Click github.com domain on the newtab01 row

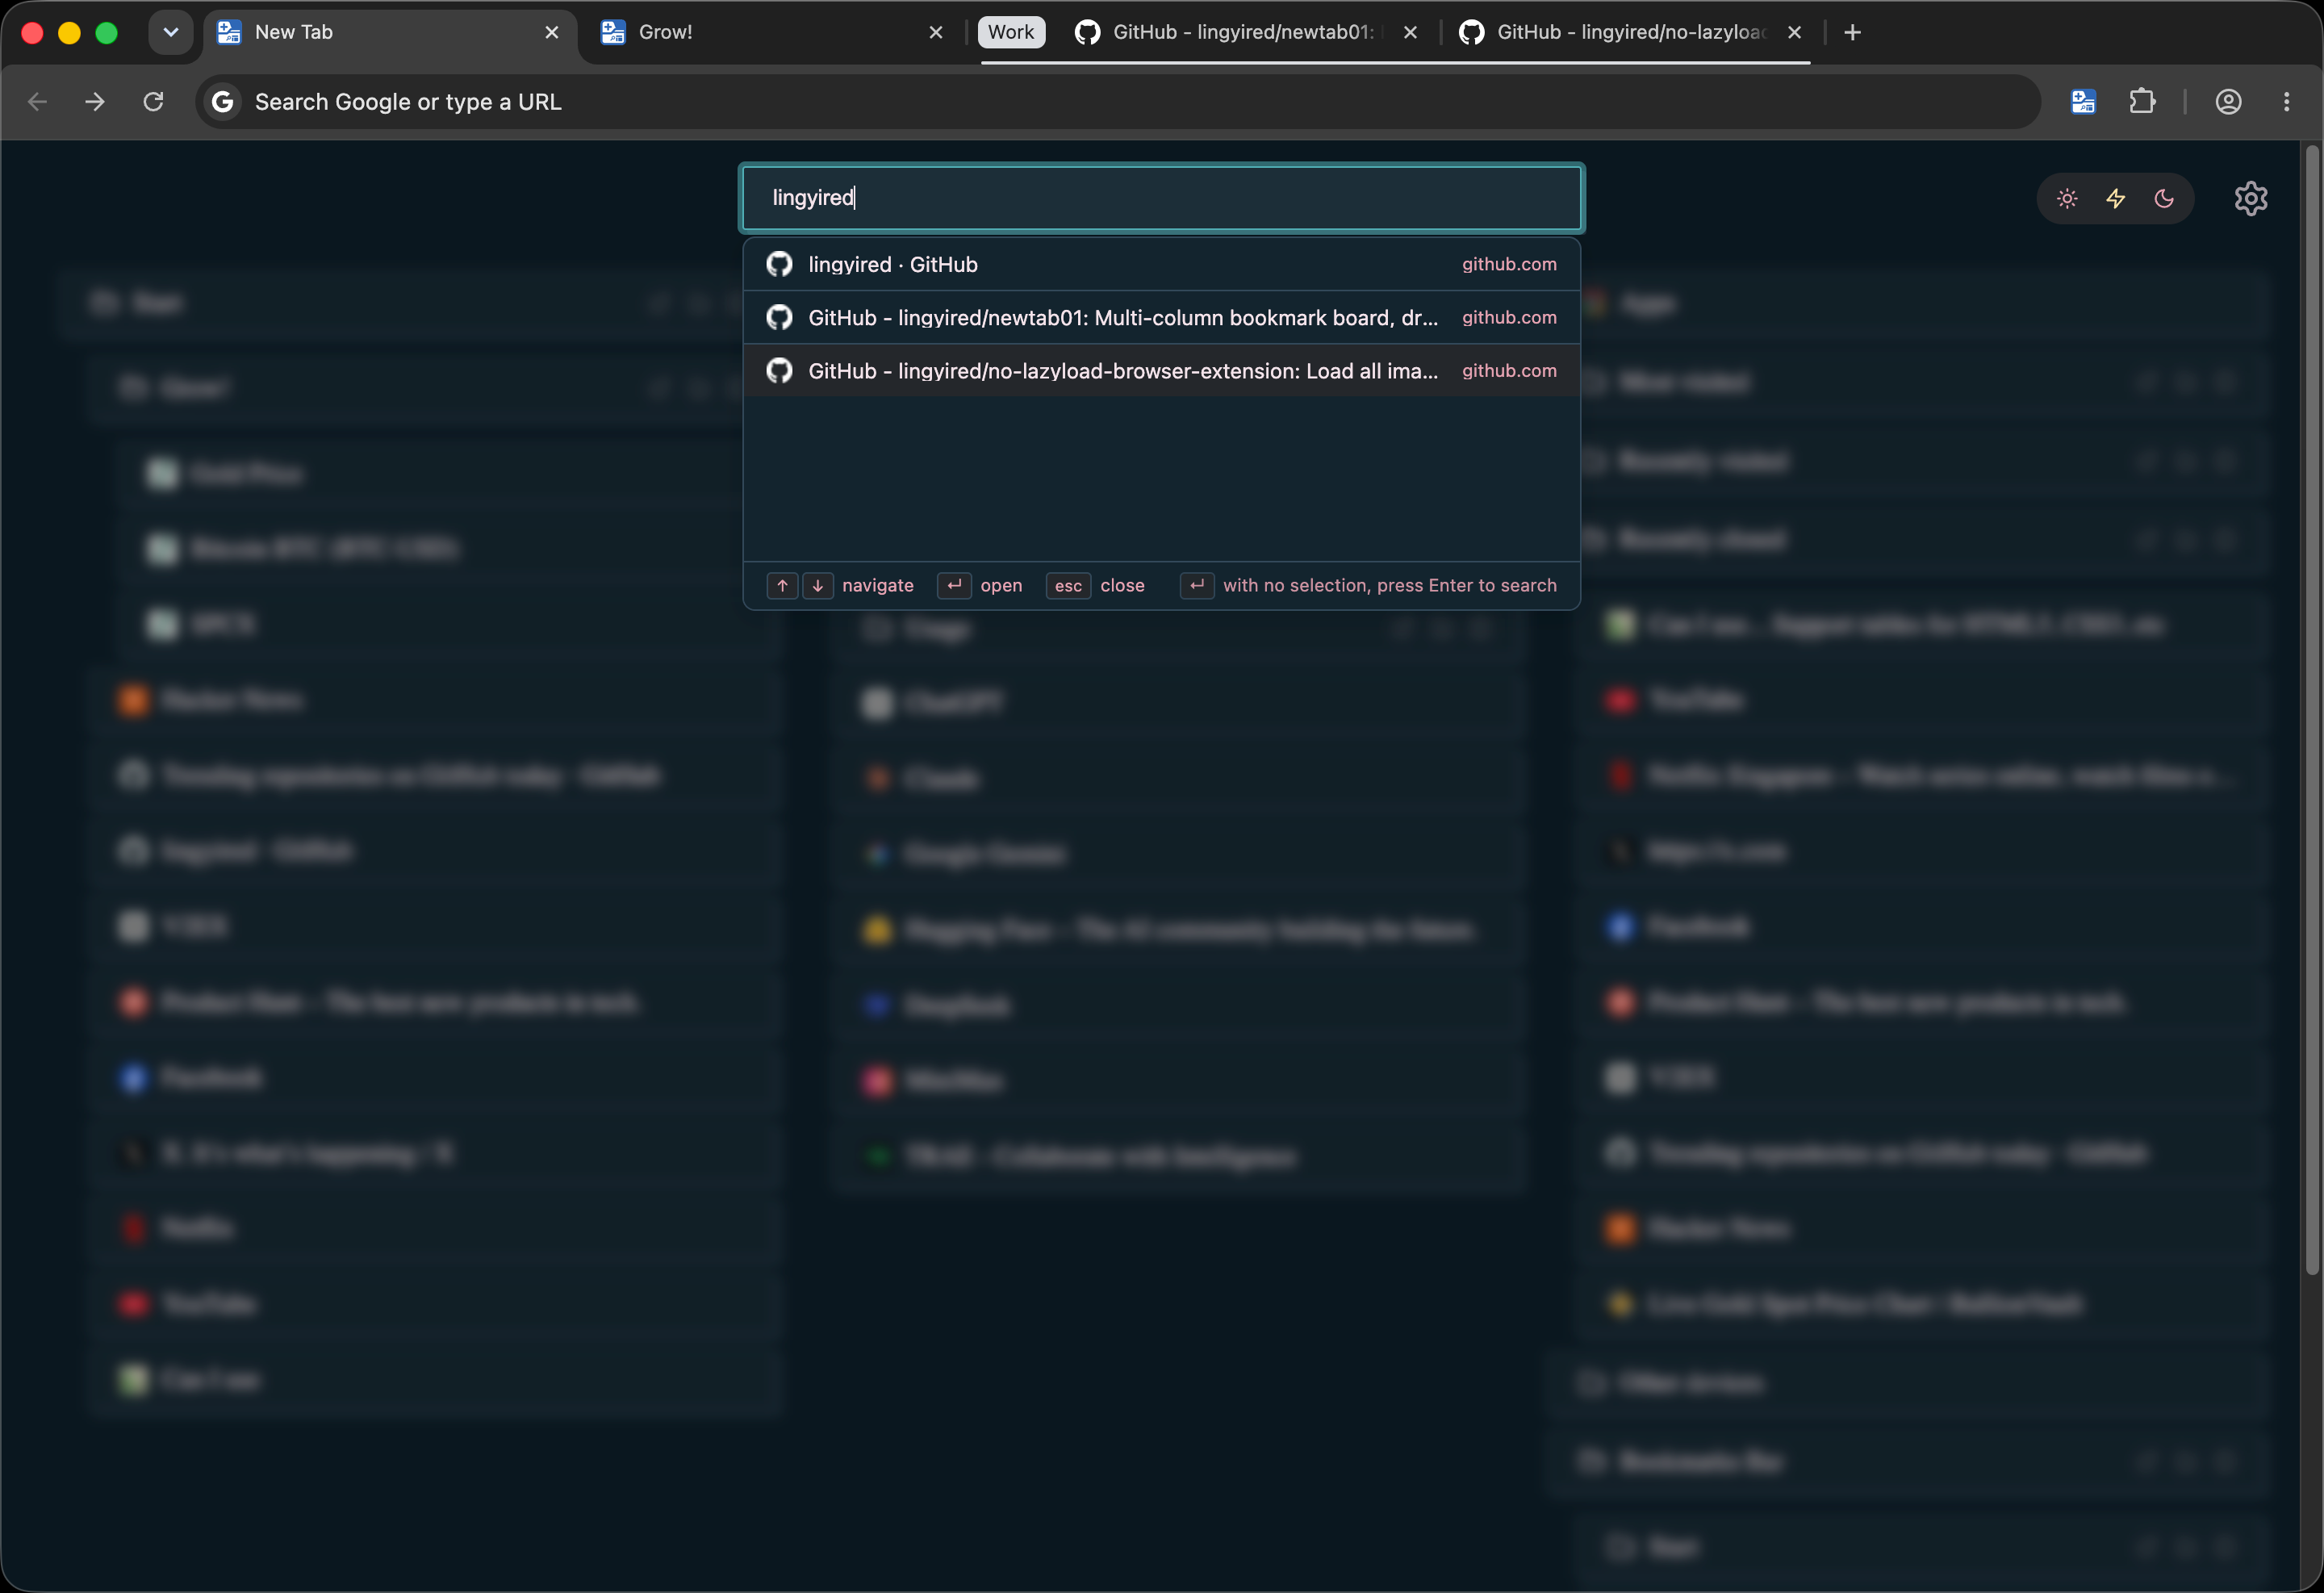tap(1509, 318)
